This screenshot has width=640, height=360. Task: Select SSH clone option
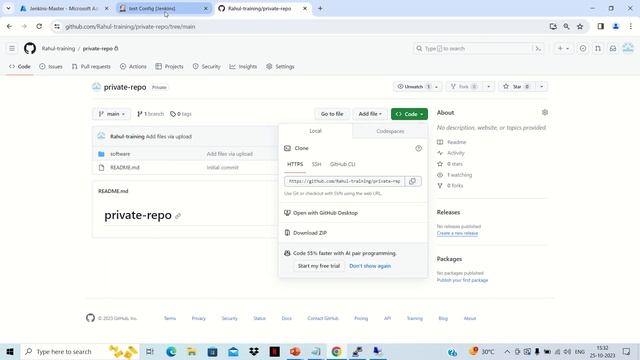click(316, 164)
